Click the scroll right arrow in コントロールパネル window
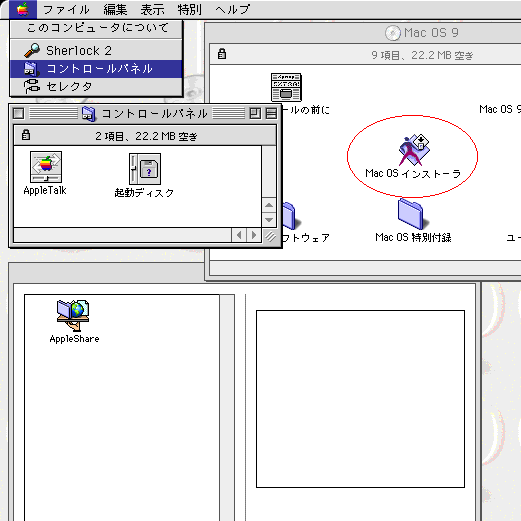Screen dimensions: 521x521 (254, 235)
